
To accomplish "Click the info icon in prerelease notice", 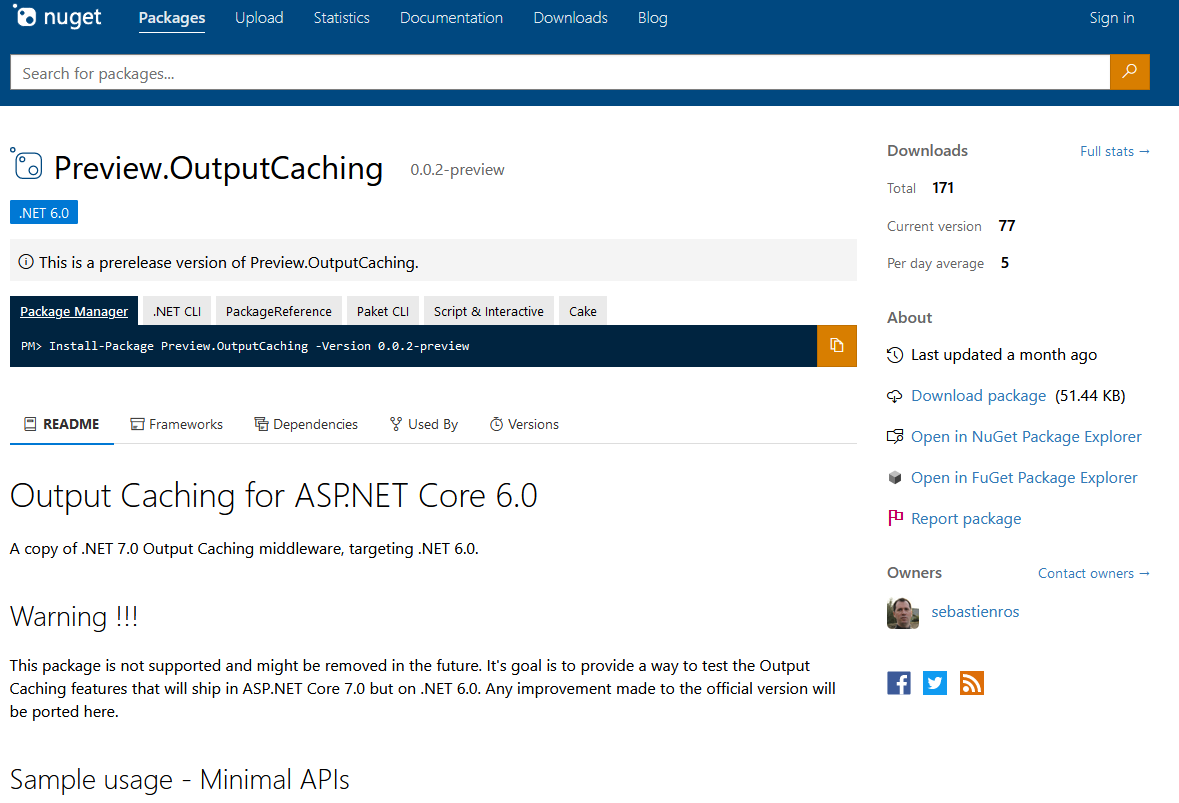I will point(26,262).
